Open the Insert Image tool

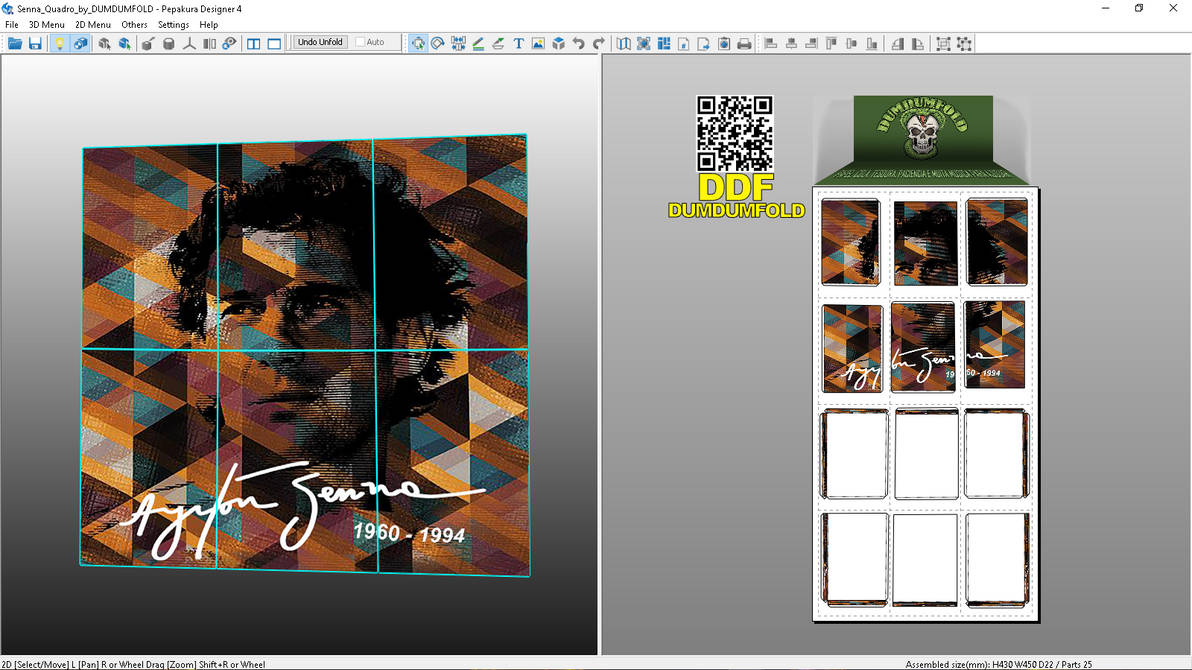pyautogui.click(x=539, y=43)
